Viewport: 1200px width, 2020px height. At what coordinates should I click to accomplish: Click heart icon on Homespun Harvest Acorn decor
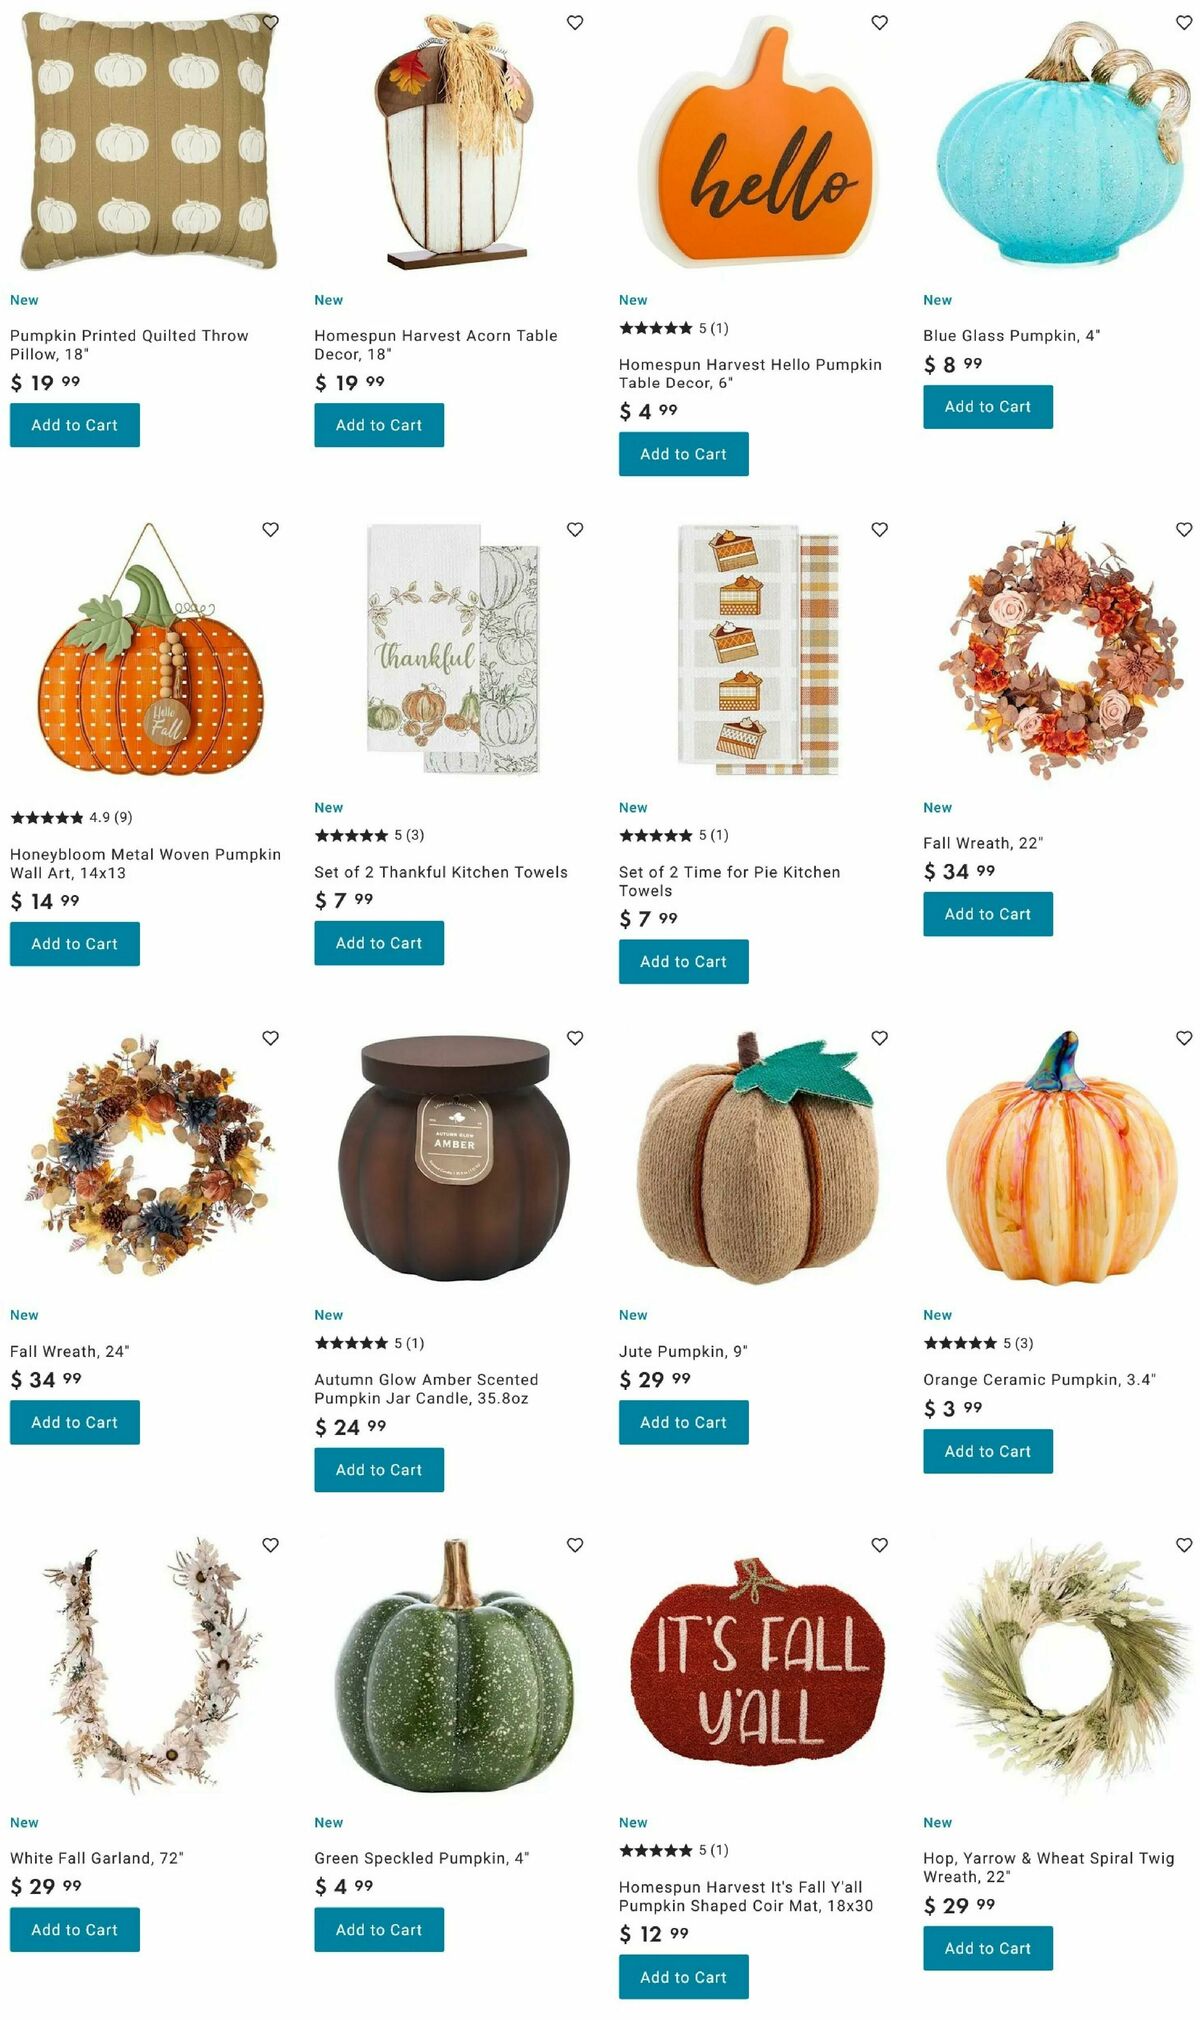(x=575, y=22)
